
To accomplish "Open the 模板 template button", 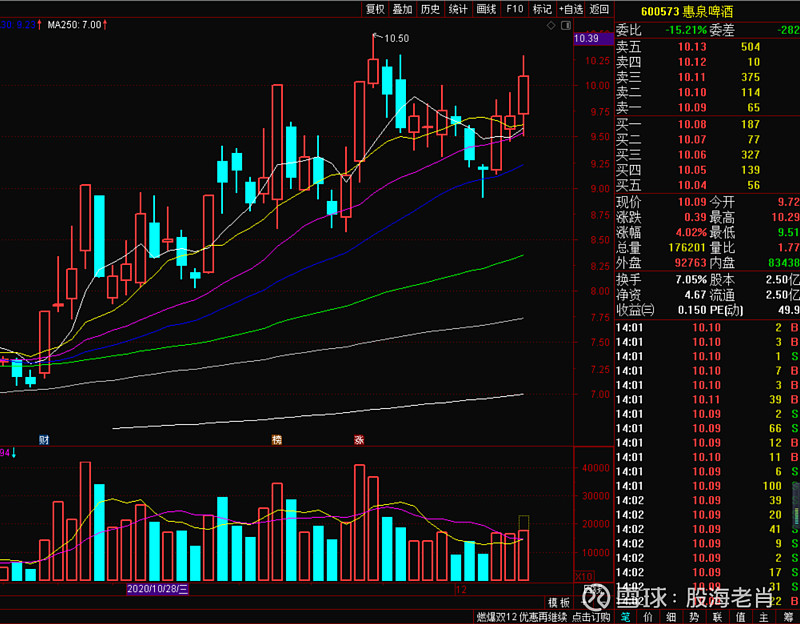I will [559, 602].
